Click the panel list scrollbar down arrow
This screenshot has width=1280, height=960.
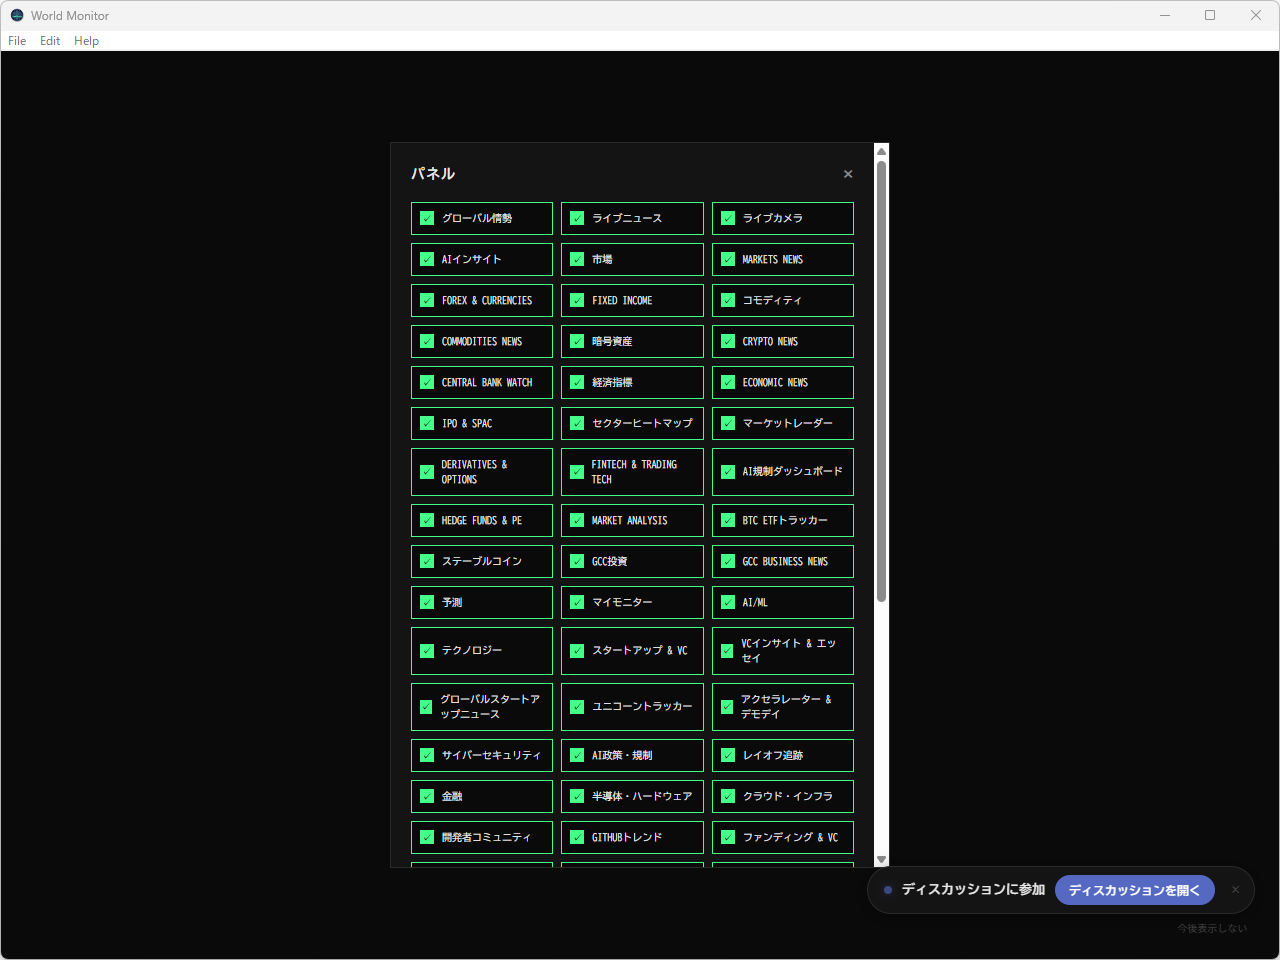881,859
